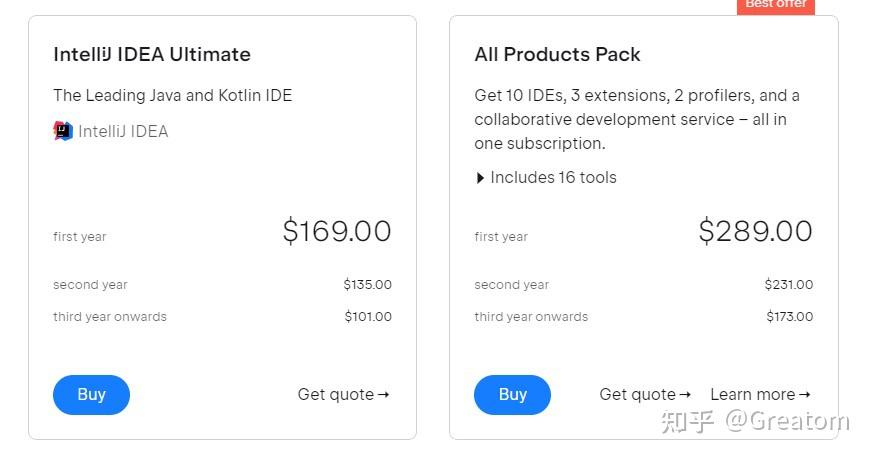Select the All Products Pack heading

coord(557,54)
